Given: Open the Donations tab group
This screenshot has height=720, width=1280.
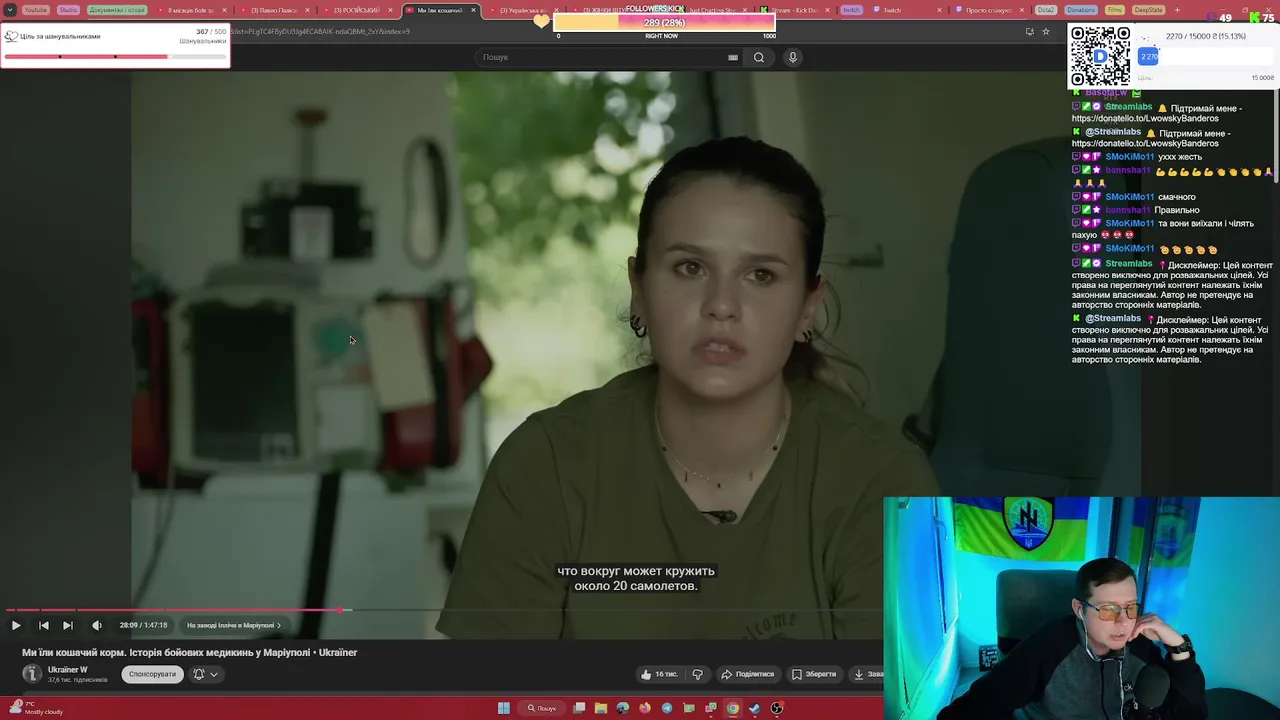Looking at the screenshot, I should [x=1081, y=10].
